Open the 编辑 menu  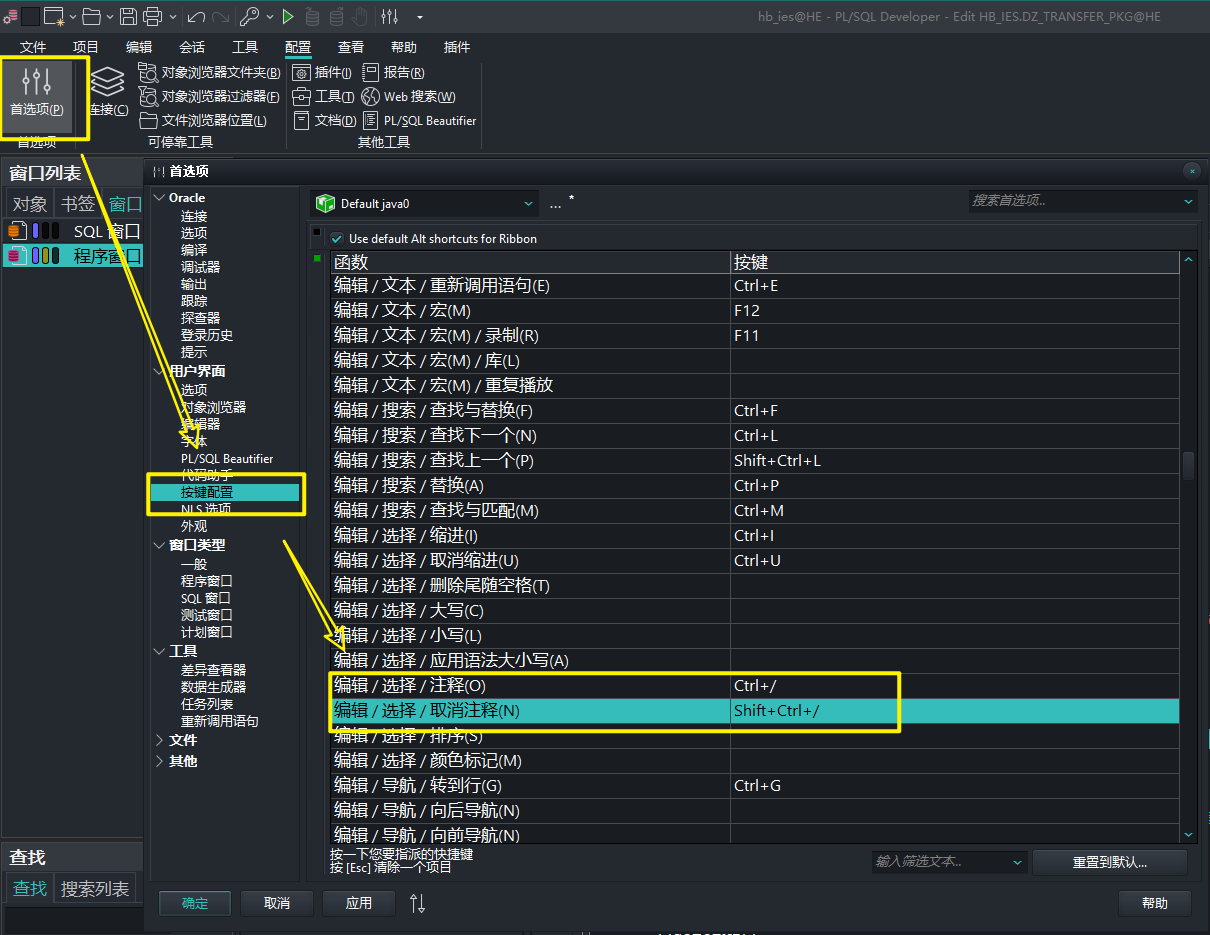click(x=139, y=47)
